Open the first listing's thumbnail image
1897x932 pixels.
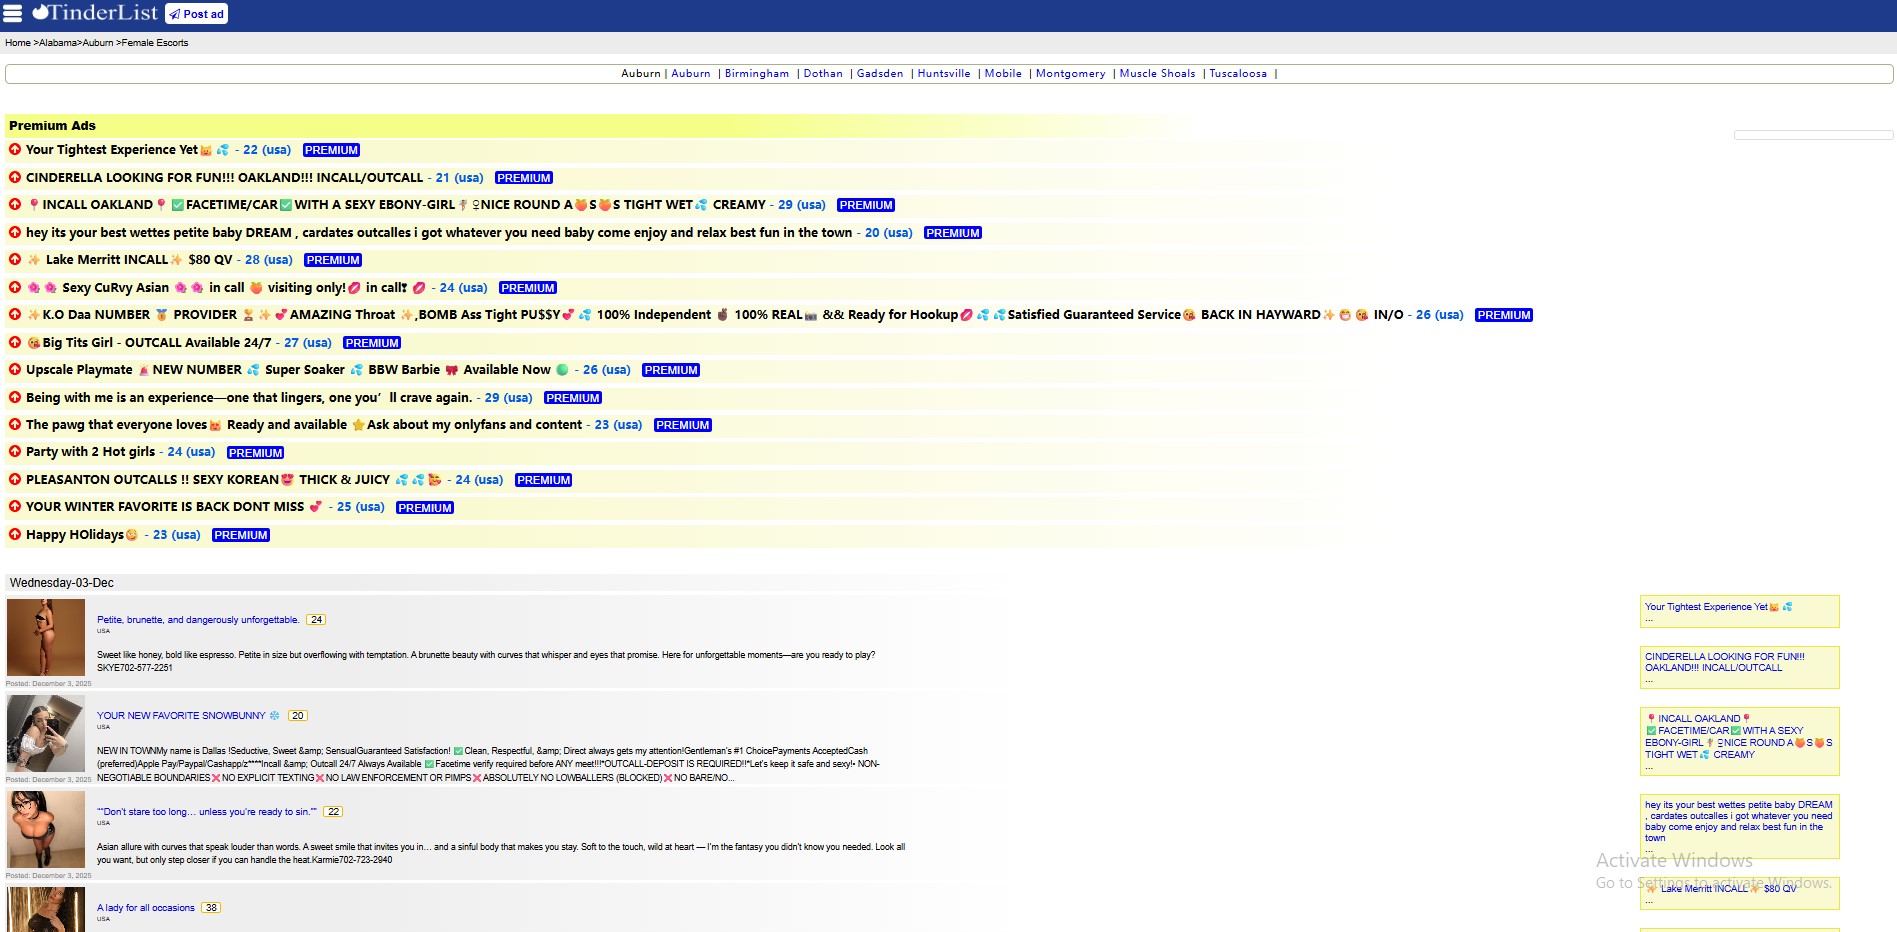coord(46,638)
